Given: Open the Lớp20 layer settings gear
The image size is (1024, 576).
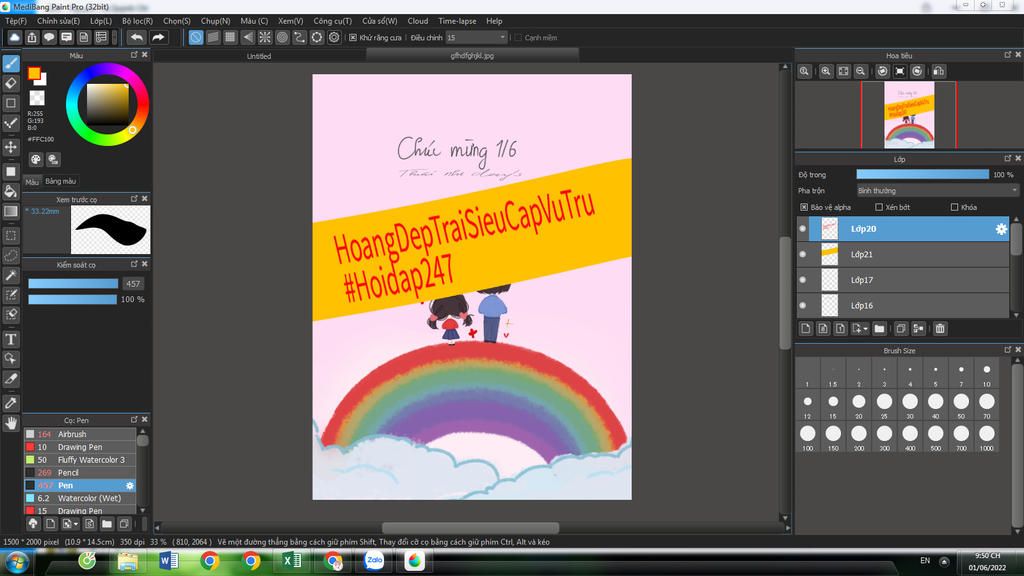Looking at the screenshot, I should [1000, 229].
